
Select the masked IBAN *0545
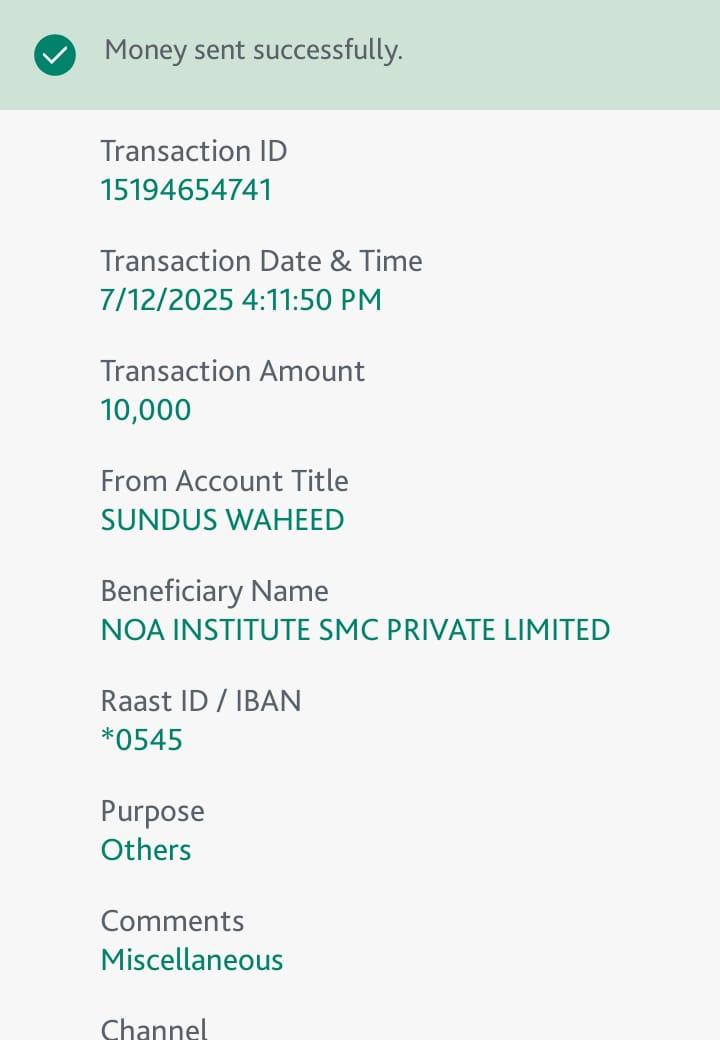tap(142, 740)
